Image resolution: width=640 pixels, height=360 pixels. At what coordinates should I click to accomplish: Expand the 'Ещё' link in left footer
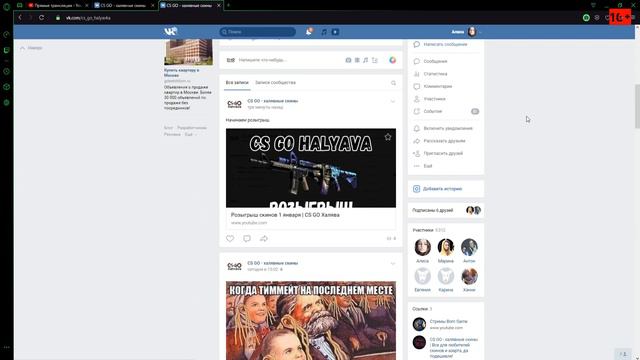pos(190,134)
